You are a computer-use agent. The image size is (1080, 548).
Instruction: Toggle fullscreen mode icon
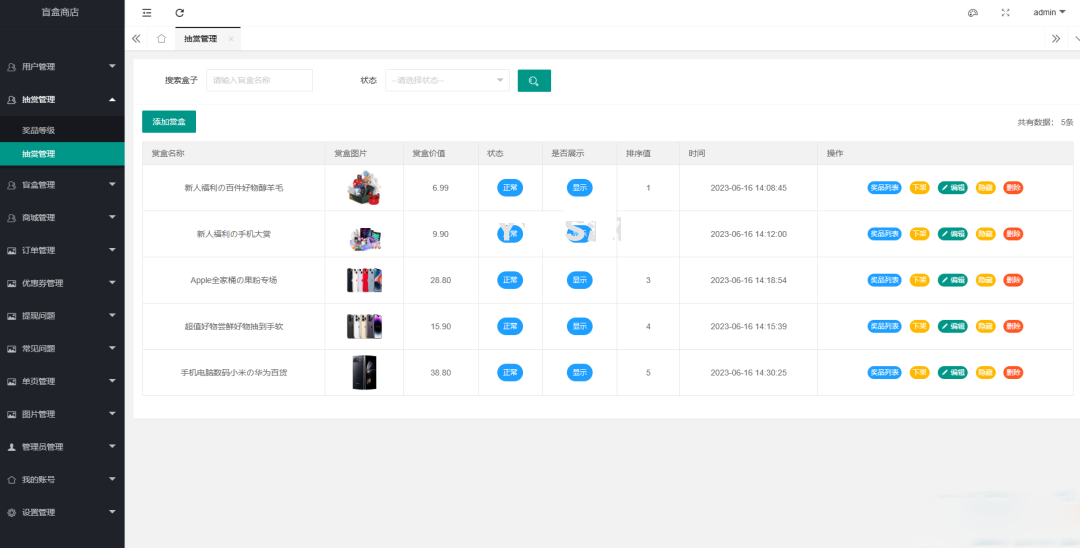point(1005,13)
